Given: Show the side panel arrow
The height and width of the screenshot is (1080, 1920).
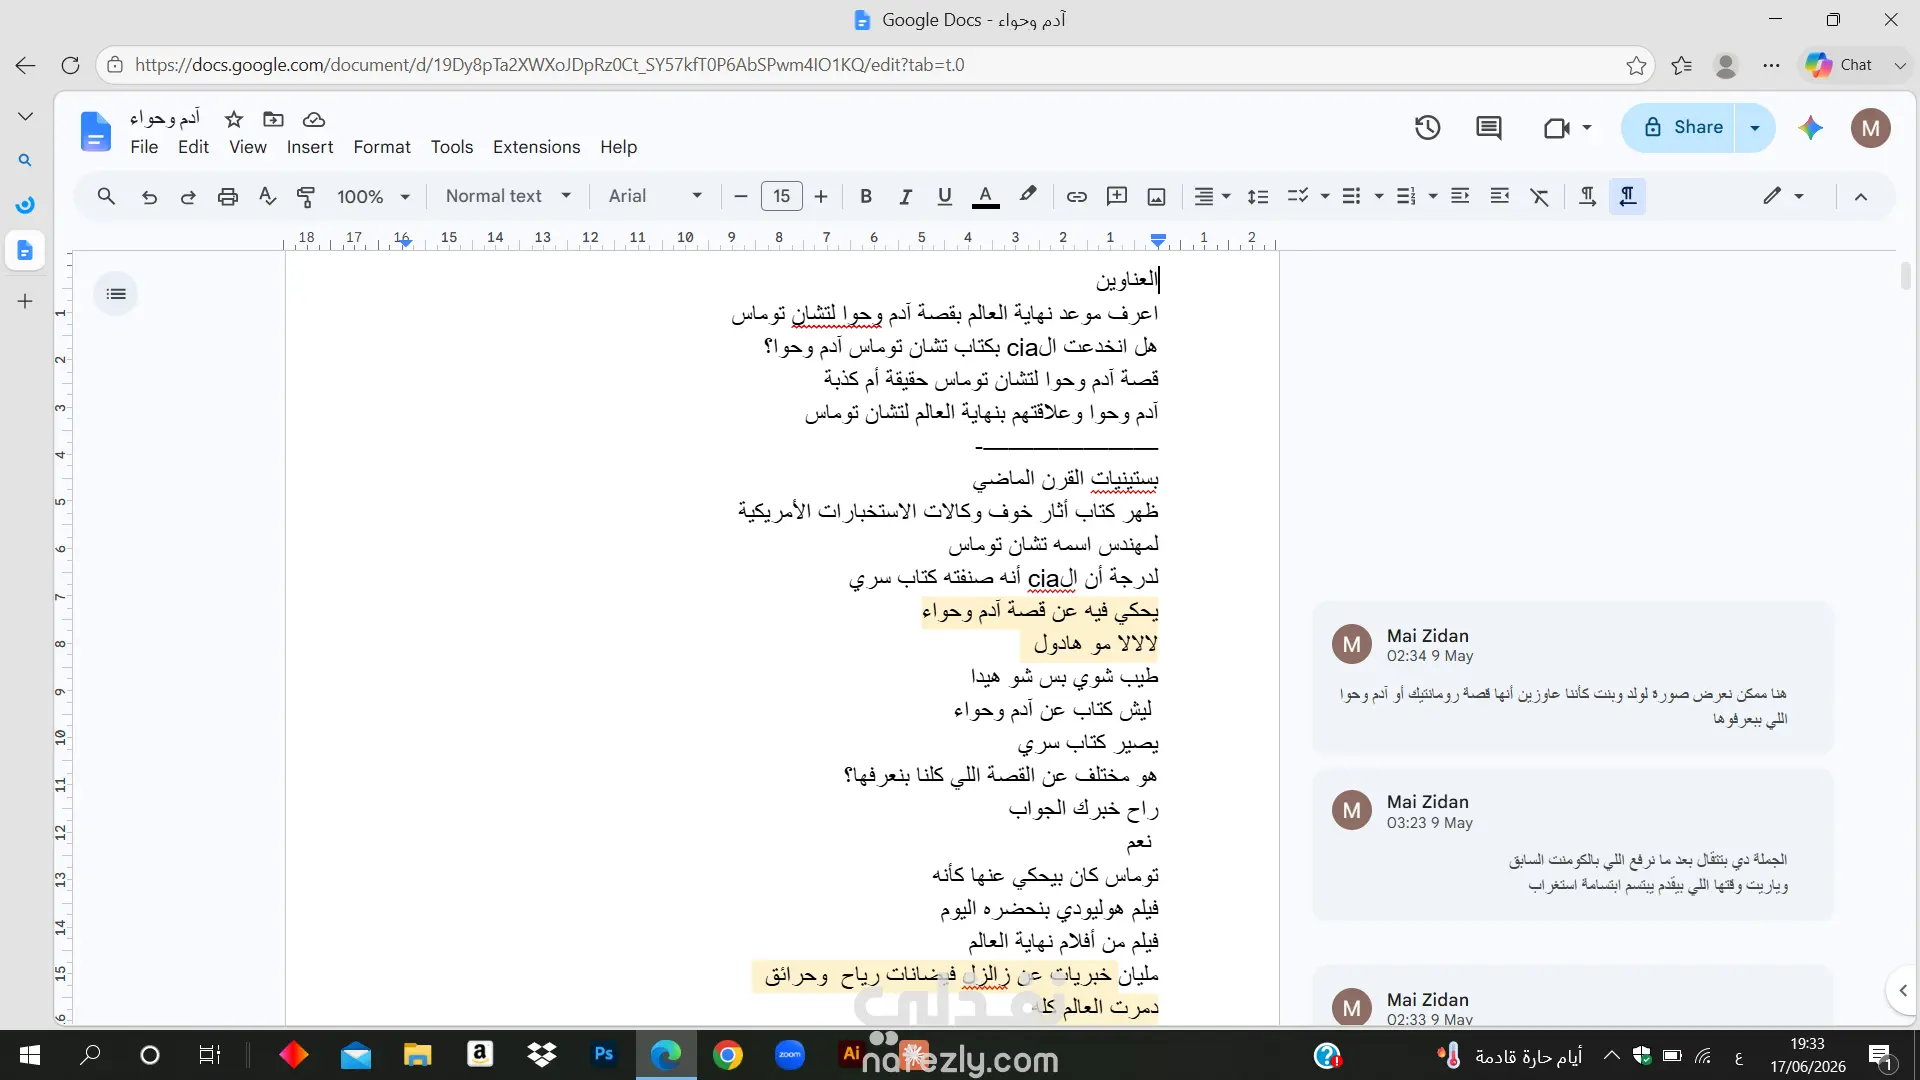Looking at the screenshot, I should click(x=1902, y=990).
